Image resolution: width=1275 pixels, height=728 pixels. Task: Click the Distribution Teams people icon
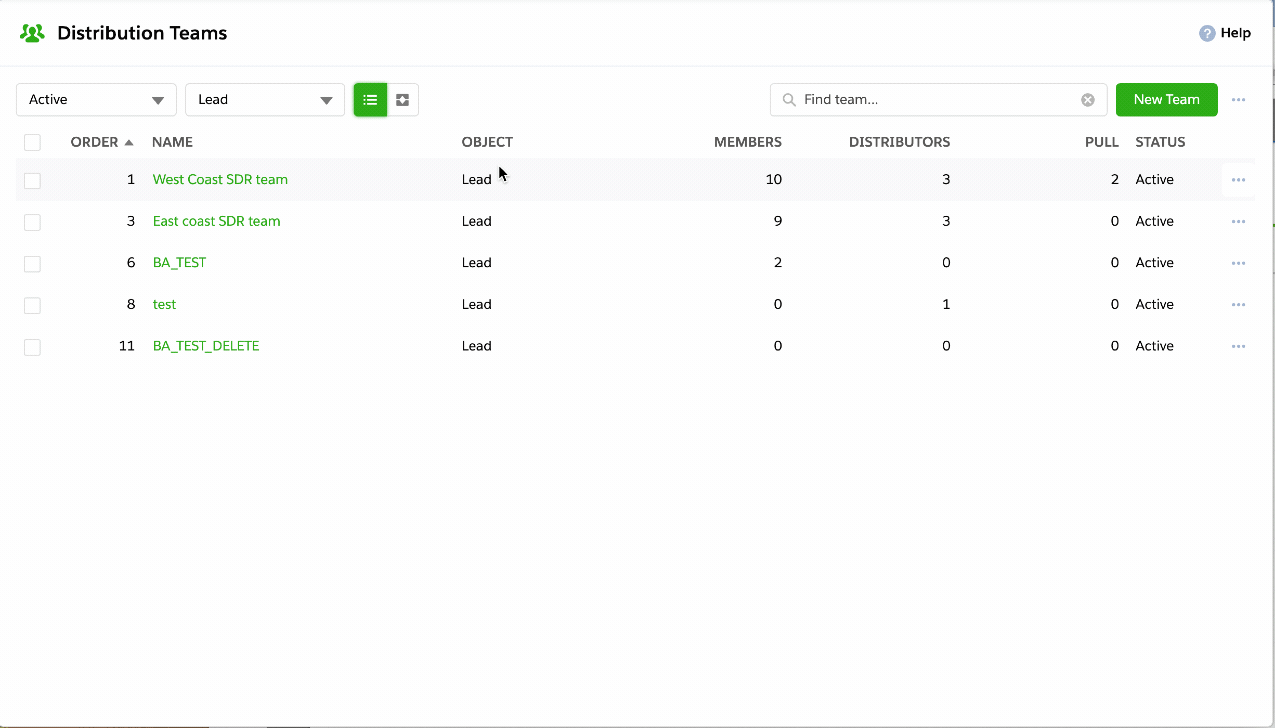pyautogui.click(x=32, y=33)
